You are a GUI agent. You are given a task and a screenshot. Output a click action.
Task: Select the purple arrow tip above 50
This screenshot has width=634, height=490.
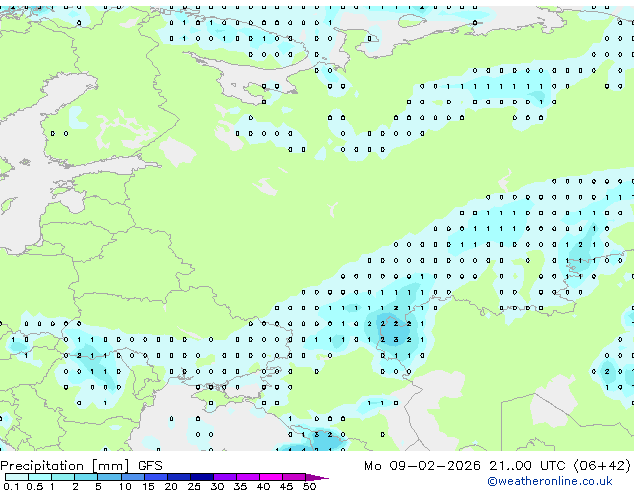317,477
